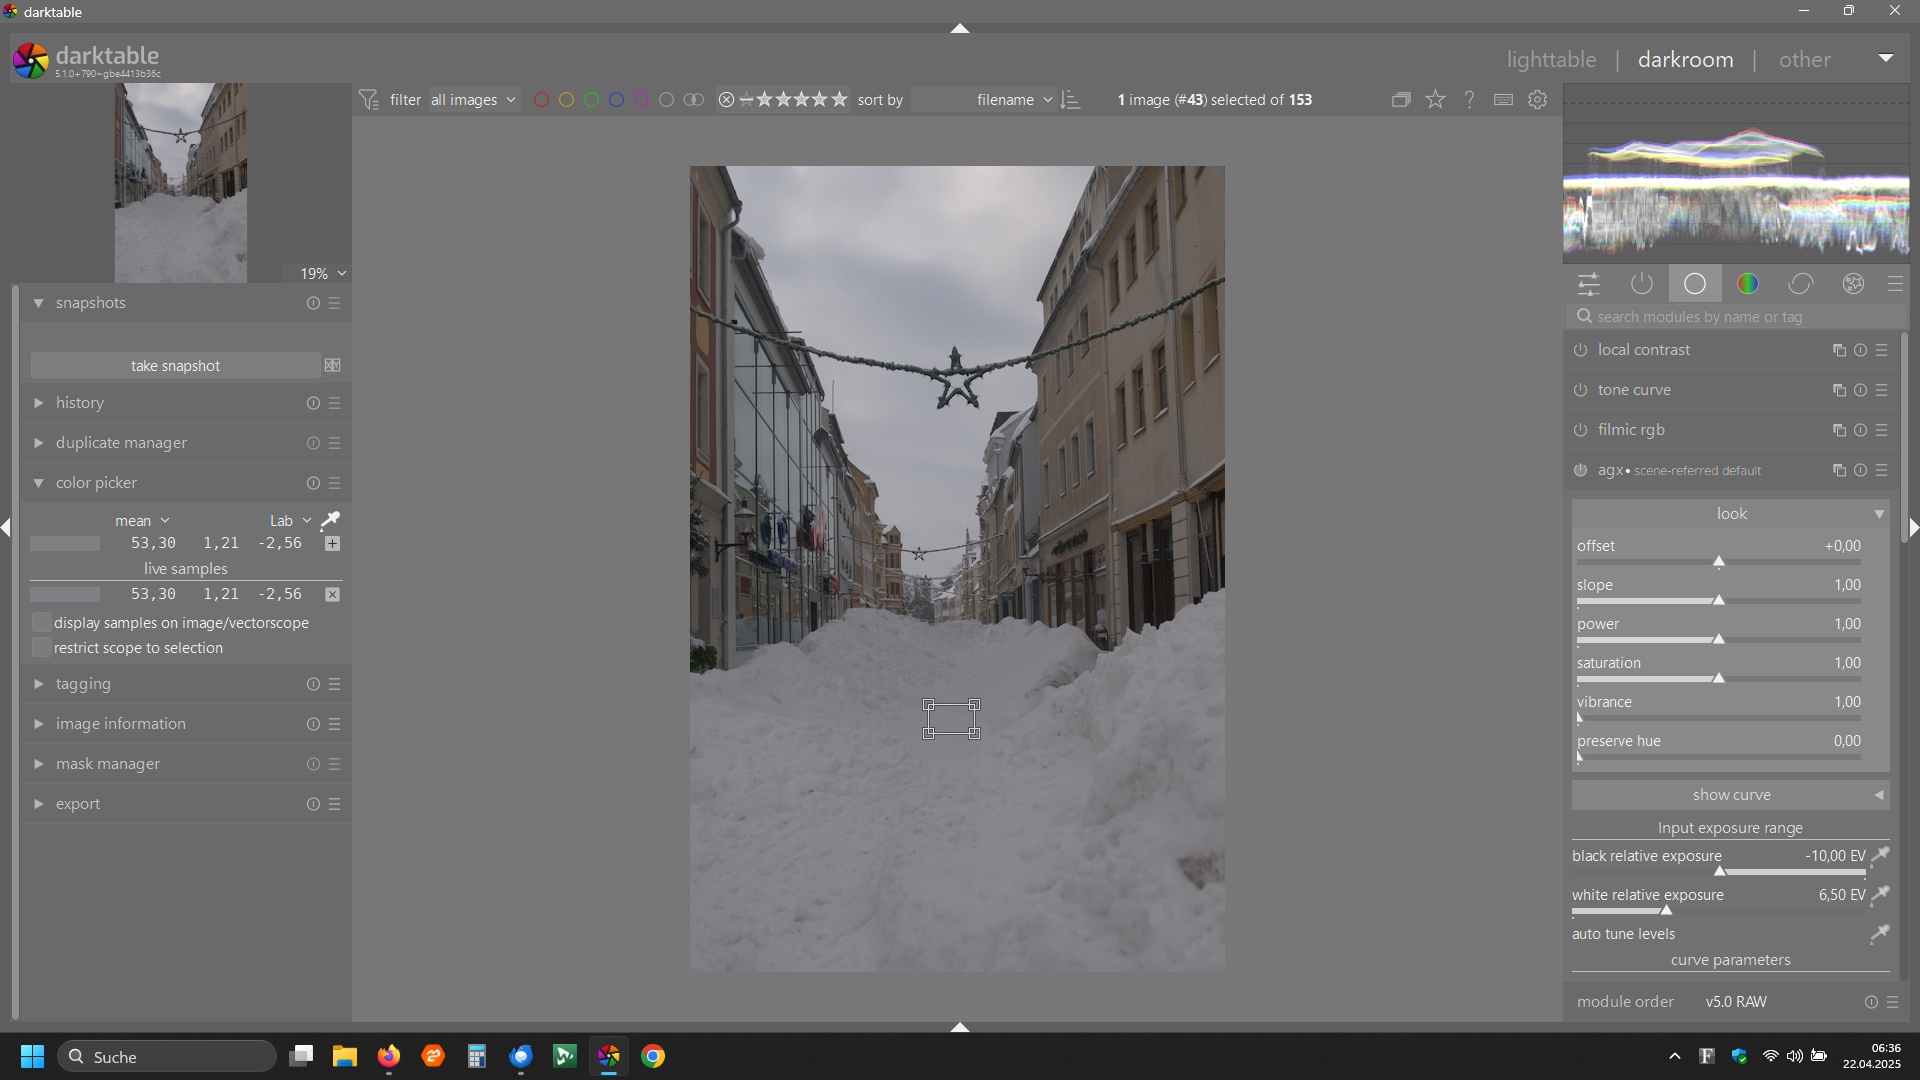Click the reverse sort order icon
The image size is (1920, 1080).
[1071, 100]
